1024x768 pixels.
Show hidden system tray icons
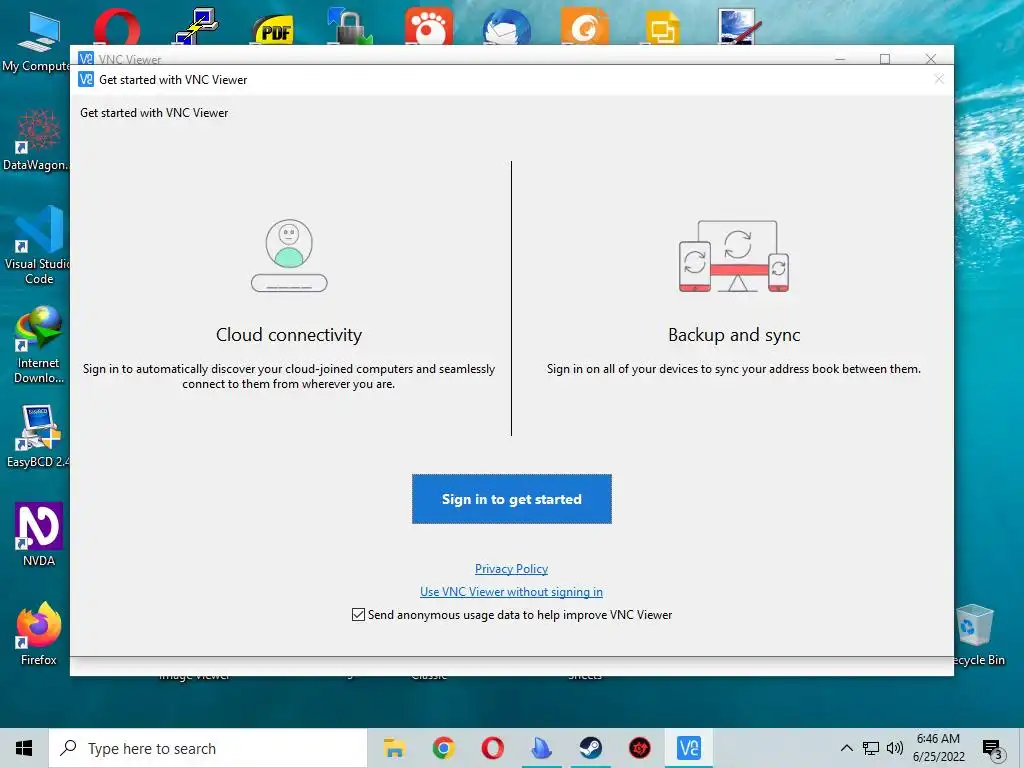(846, 748)
